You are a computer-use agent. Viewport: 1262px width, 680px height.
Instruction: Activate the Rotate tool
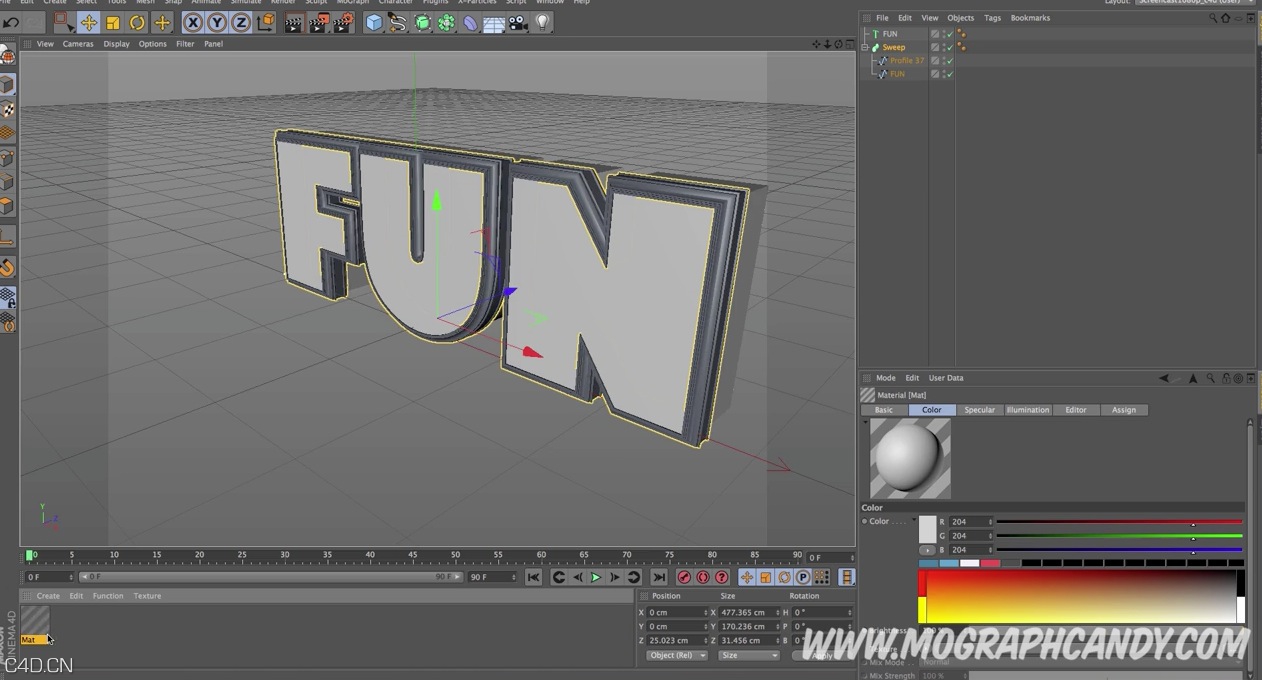coord(136,23)
